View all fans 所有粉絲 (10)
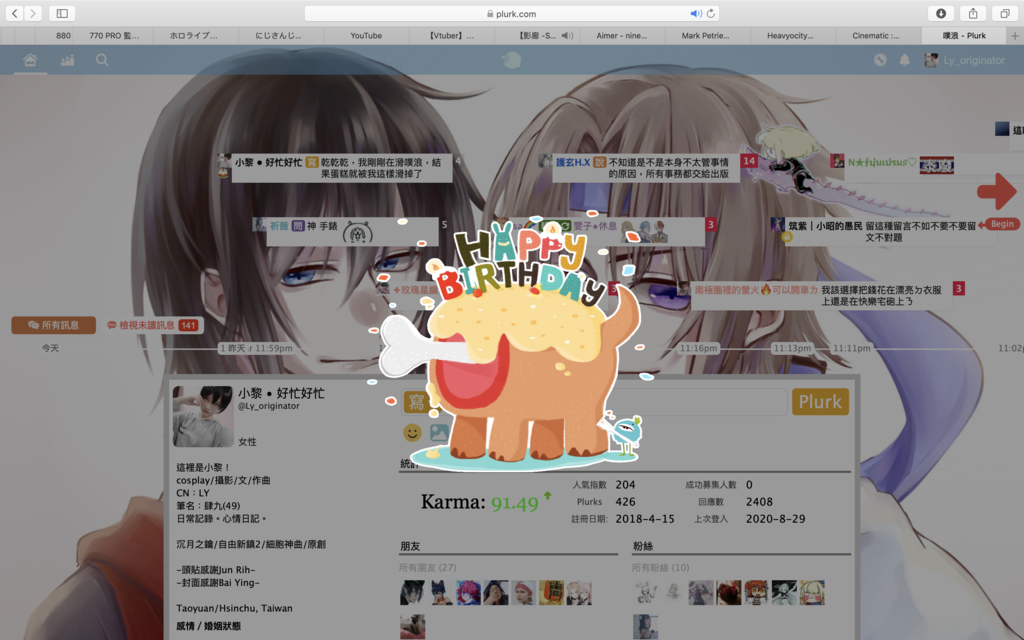This screenshot has width=1024, height=640. pos(660,568)
